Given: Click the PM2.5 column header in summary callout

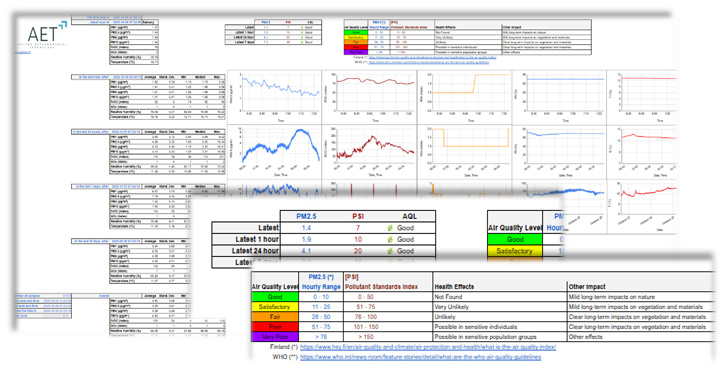Looking at the screenshot, I should [x=306, y=216].
